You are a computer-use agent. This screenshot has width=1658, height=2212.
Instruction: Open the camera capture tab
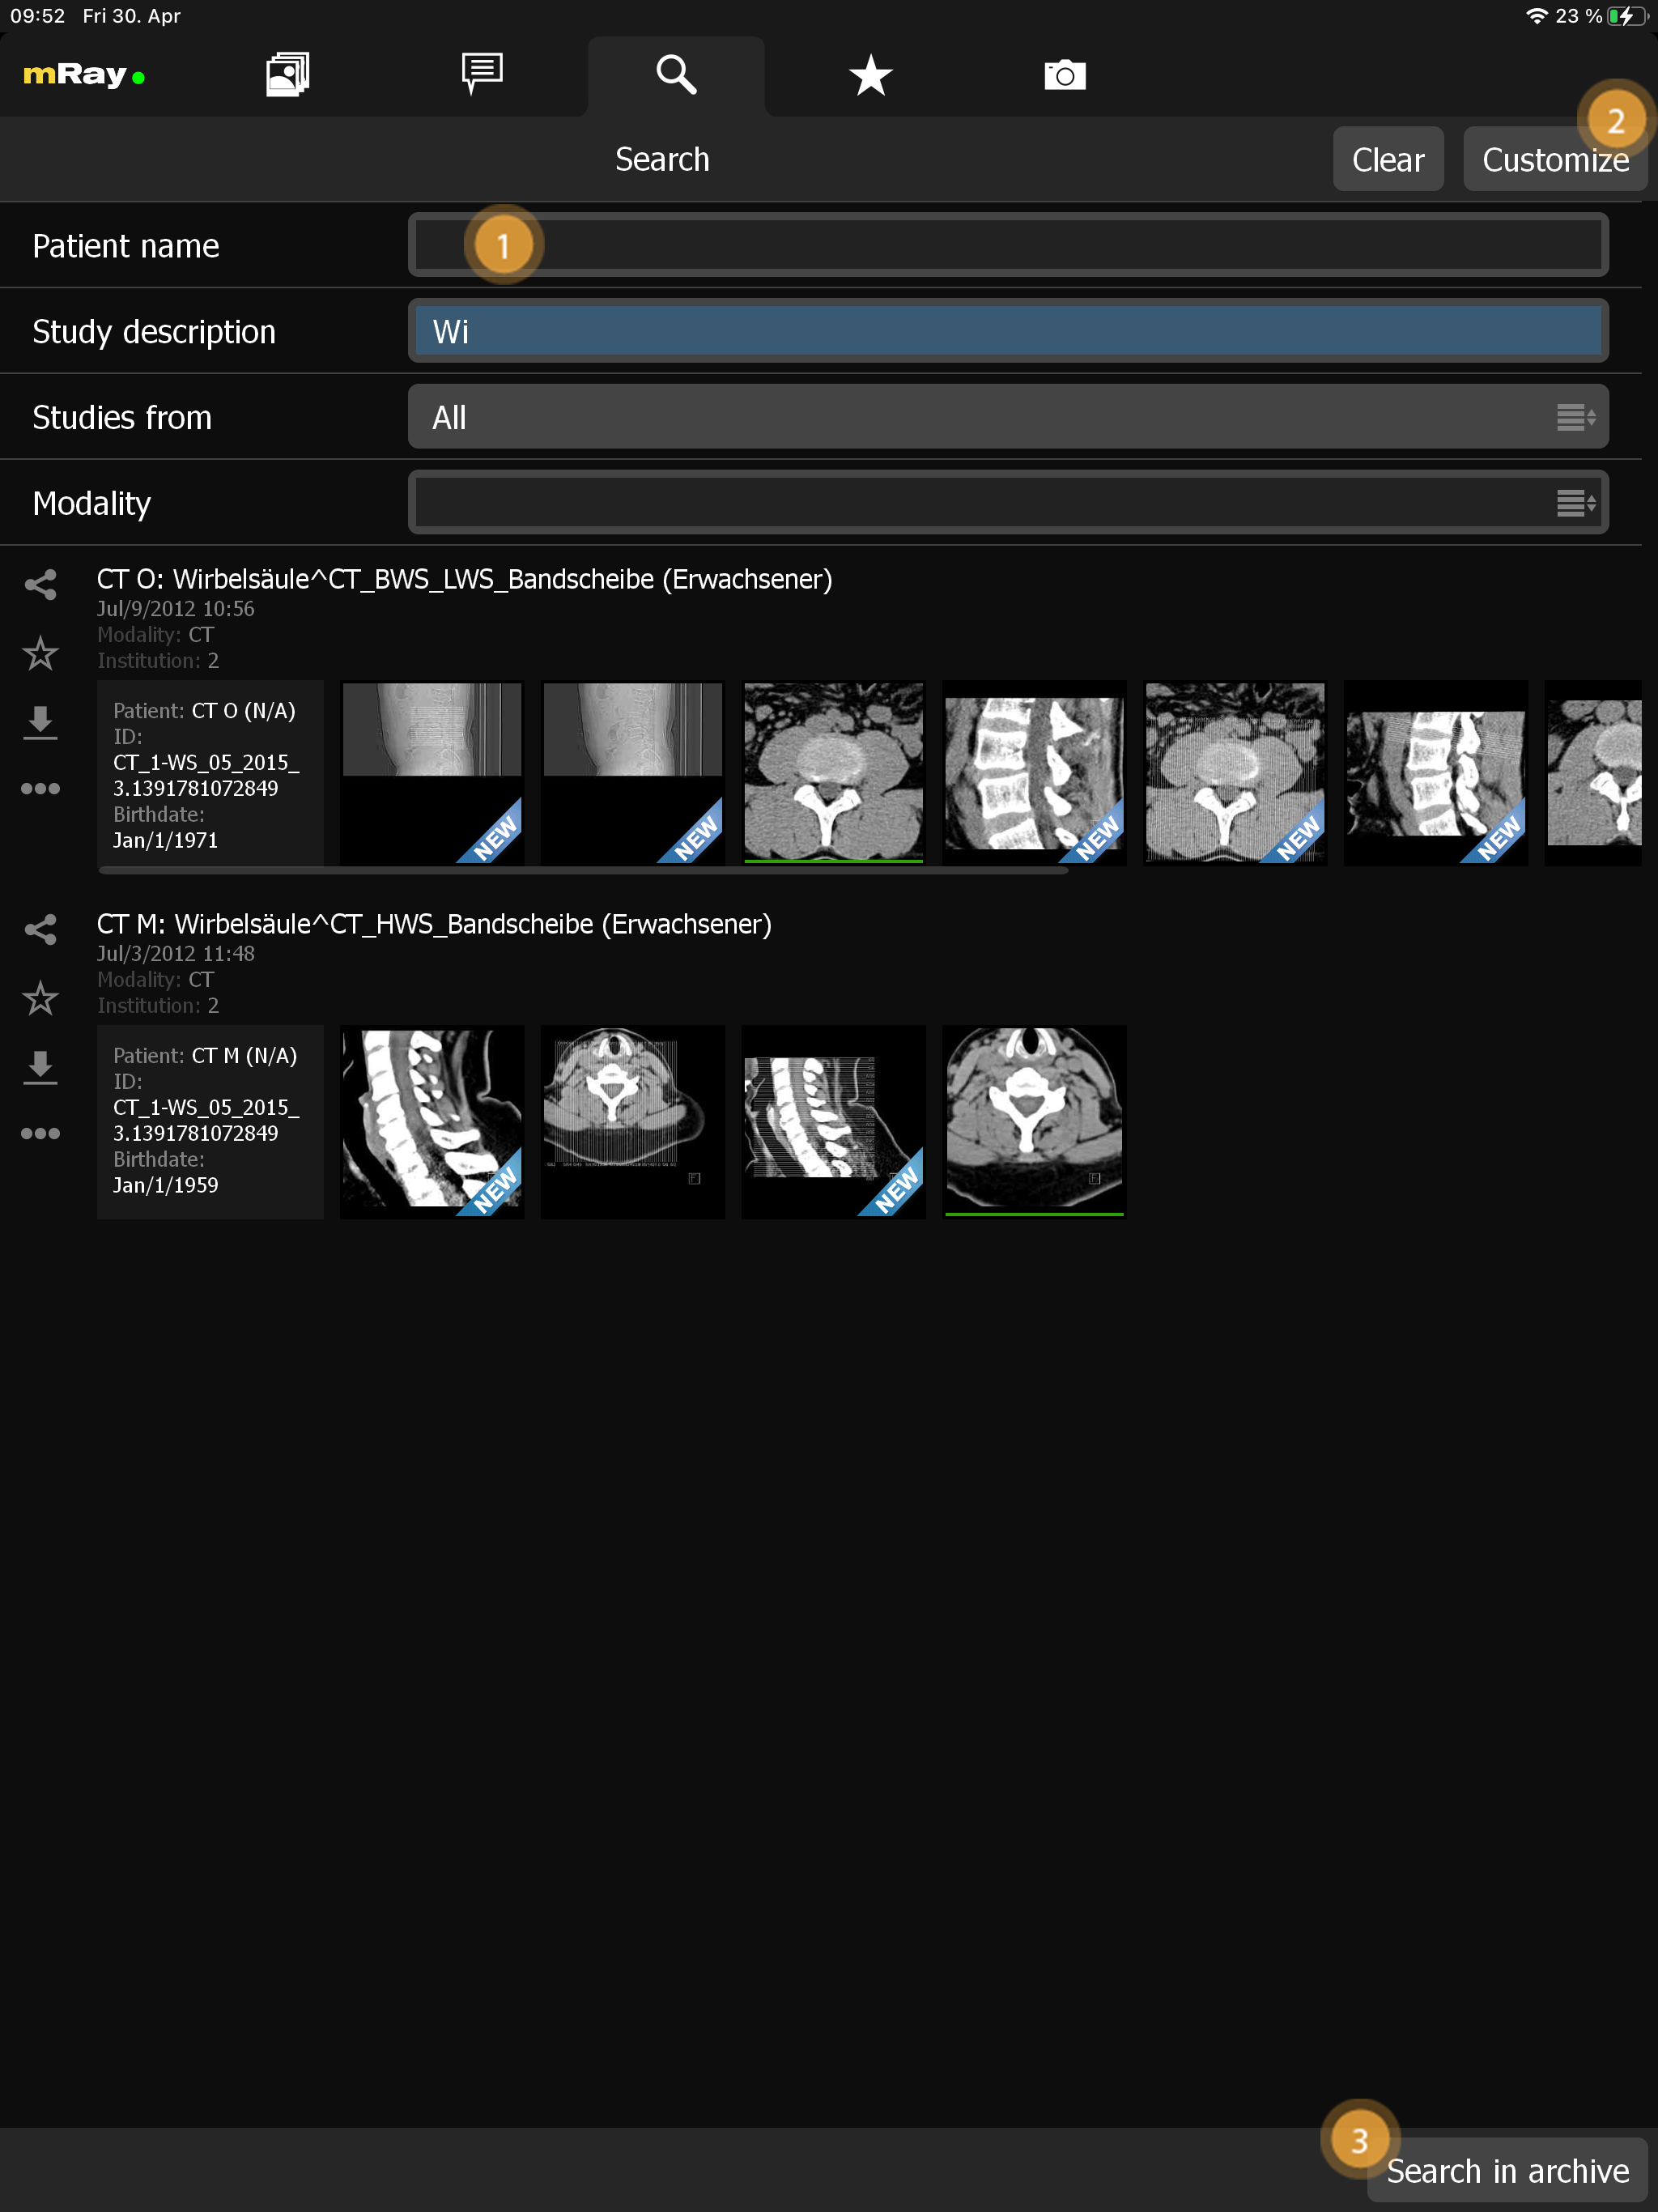click(1064, 75)
